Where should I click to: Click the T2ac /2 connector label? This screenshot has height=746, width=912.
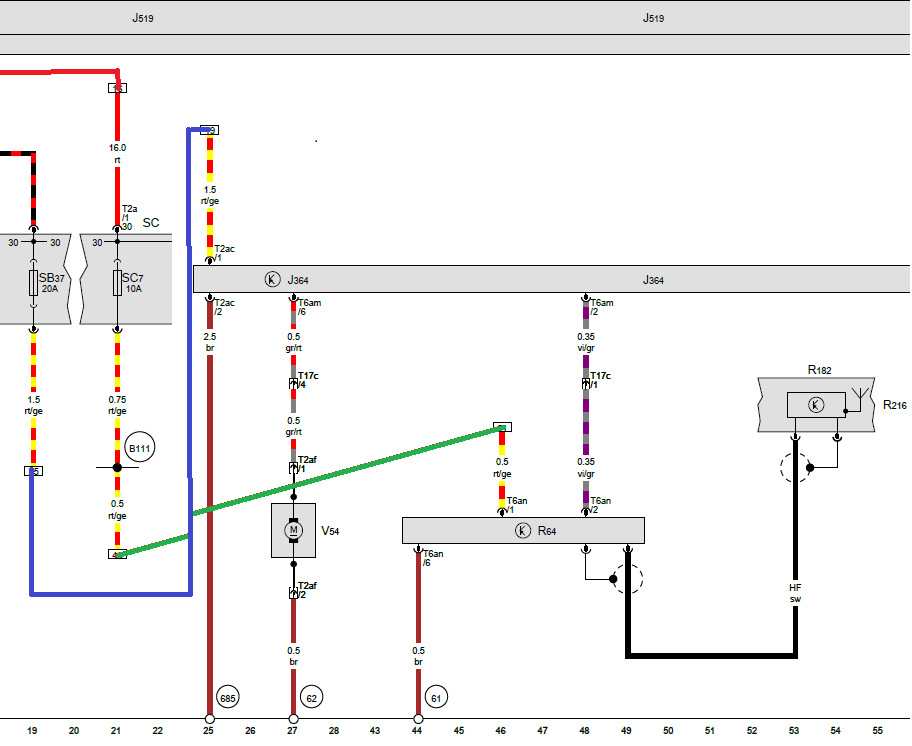(225, 307)
